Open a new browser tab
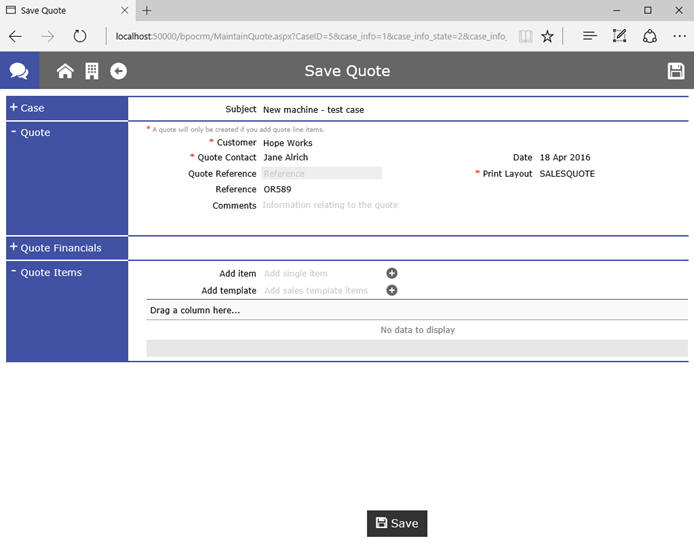This screenshot has height=543, width=694. [x=147, y=10]
